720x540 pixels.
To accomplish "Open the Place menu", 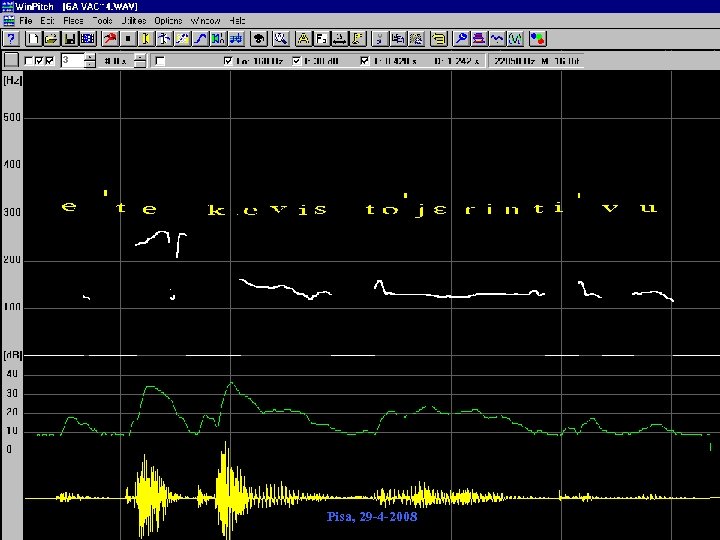I will (x=73, y=21).
